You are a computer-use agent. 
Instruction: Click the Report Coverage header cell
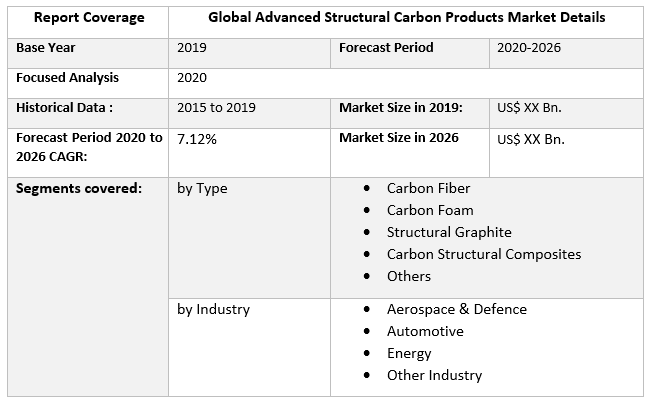(87, 18)
